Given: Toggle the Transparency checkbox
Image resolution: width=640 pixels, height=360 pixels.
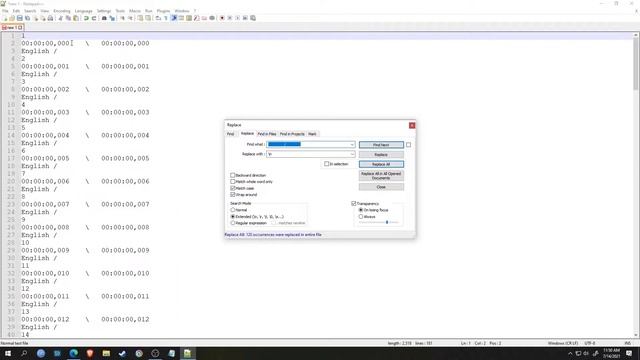Looking at the screenshot, I should coord(354,203).
